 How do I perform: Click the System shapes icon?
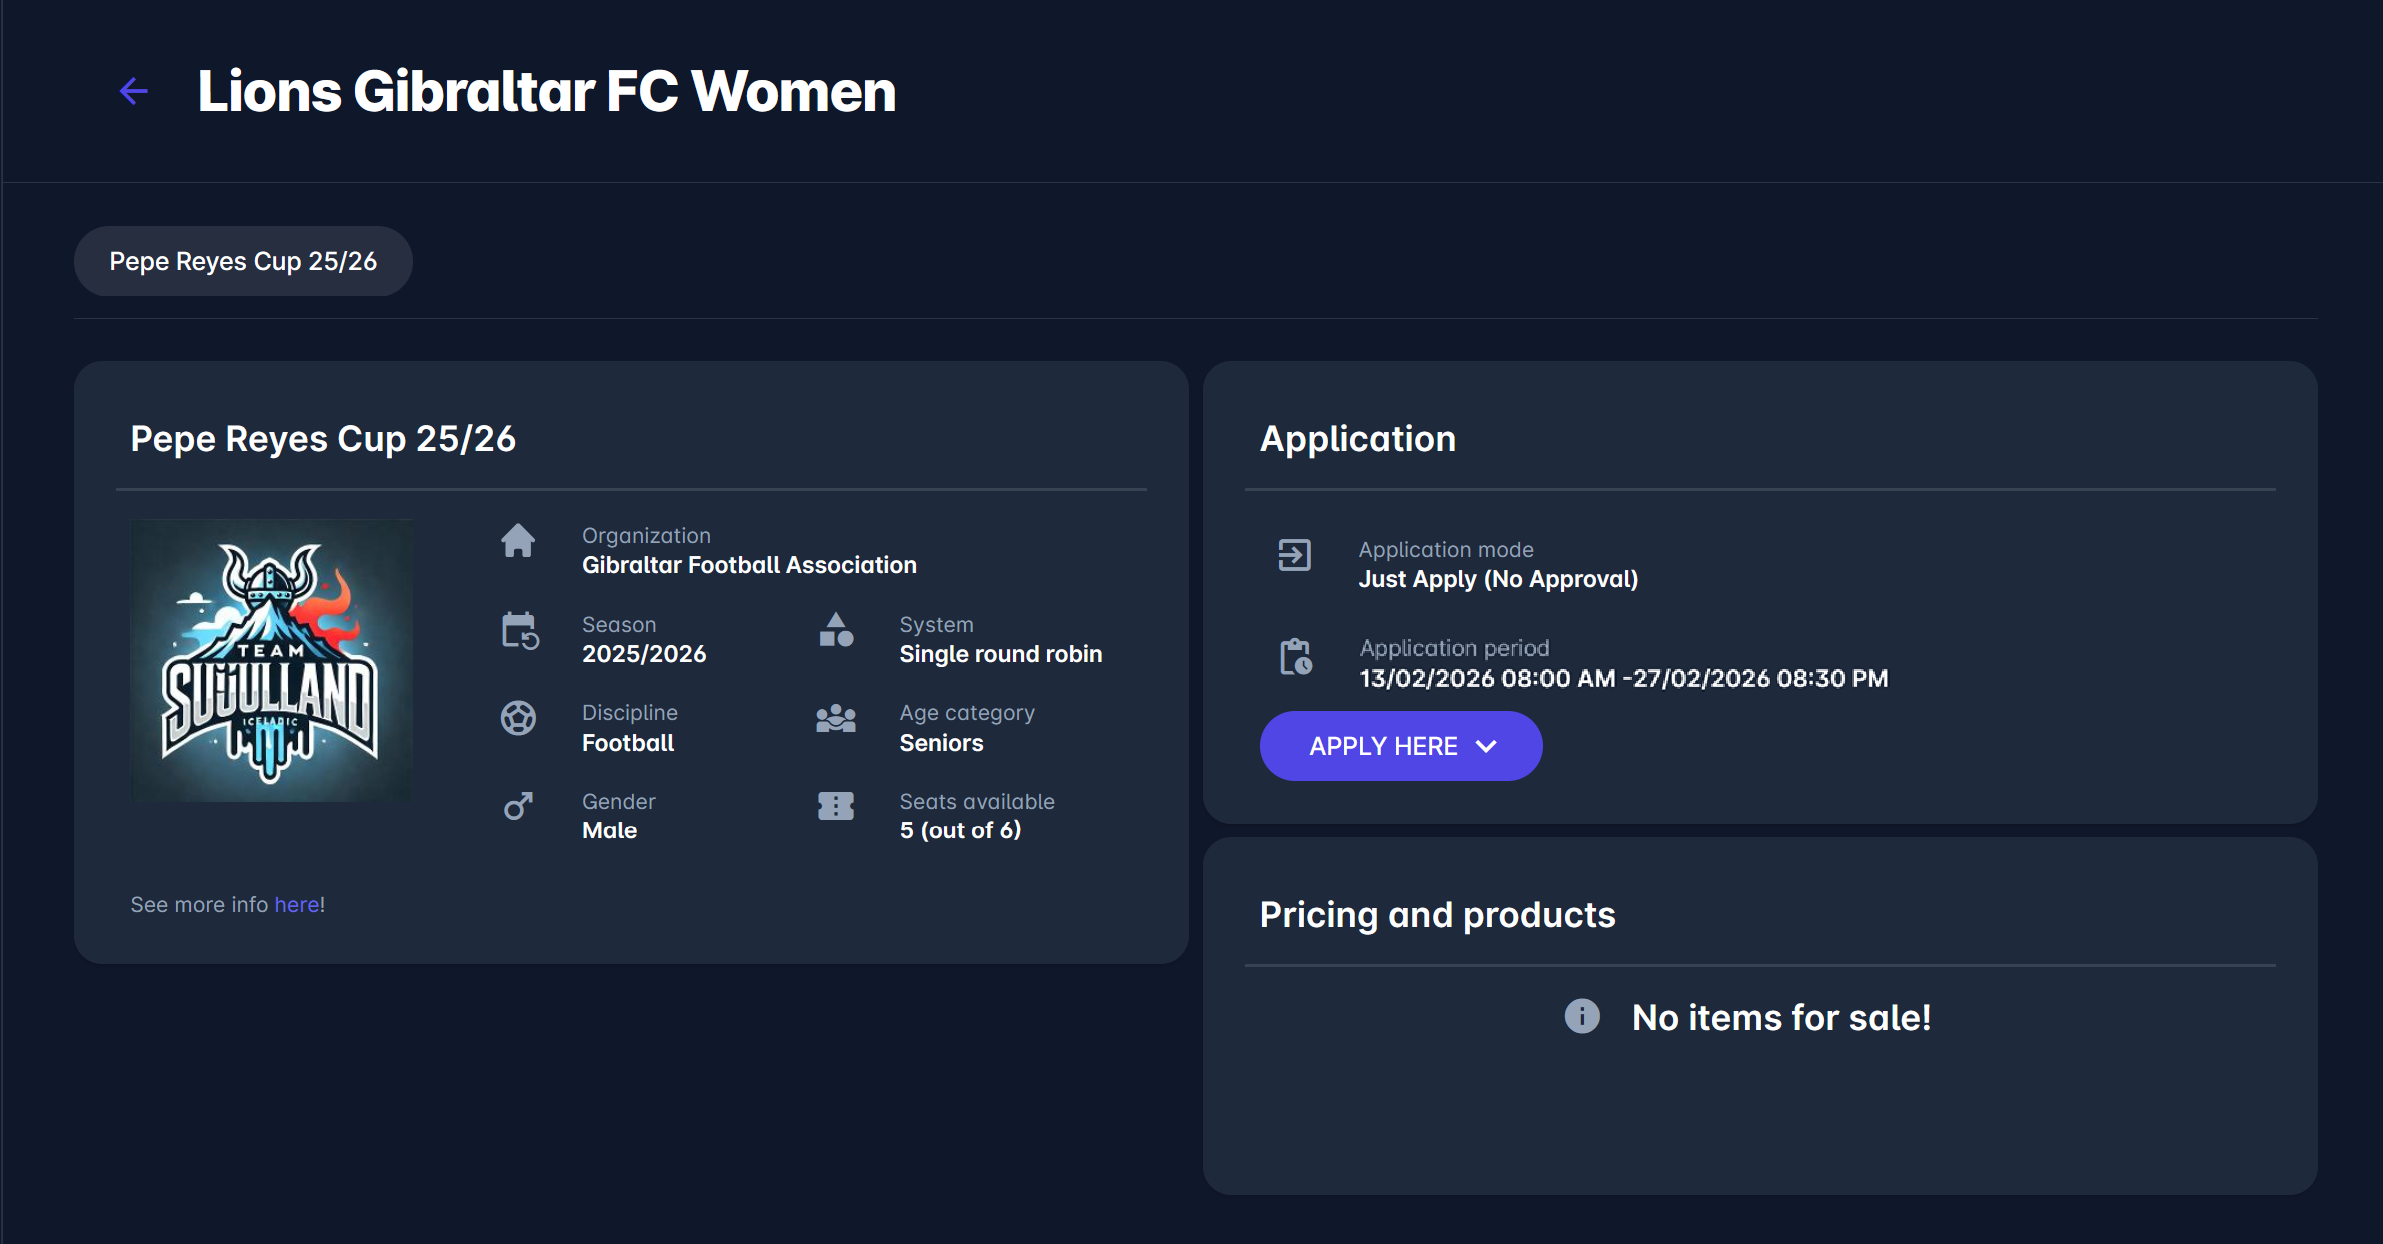coord(836,630)
